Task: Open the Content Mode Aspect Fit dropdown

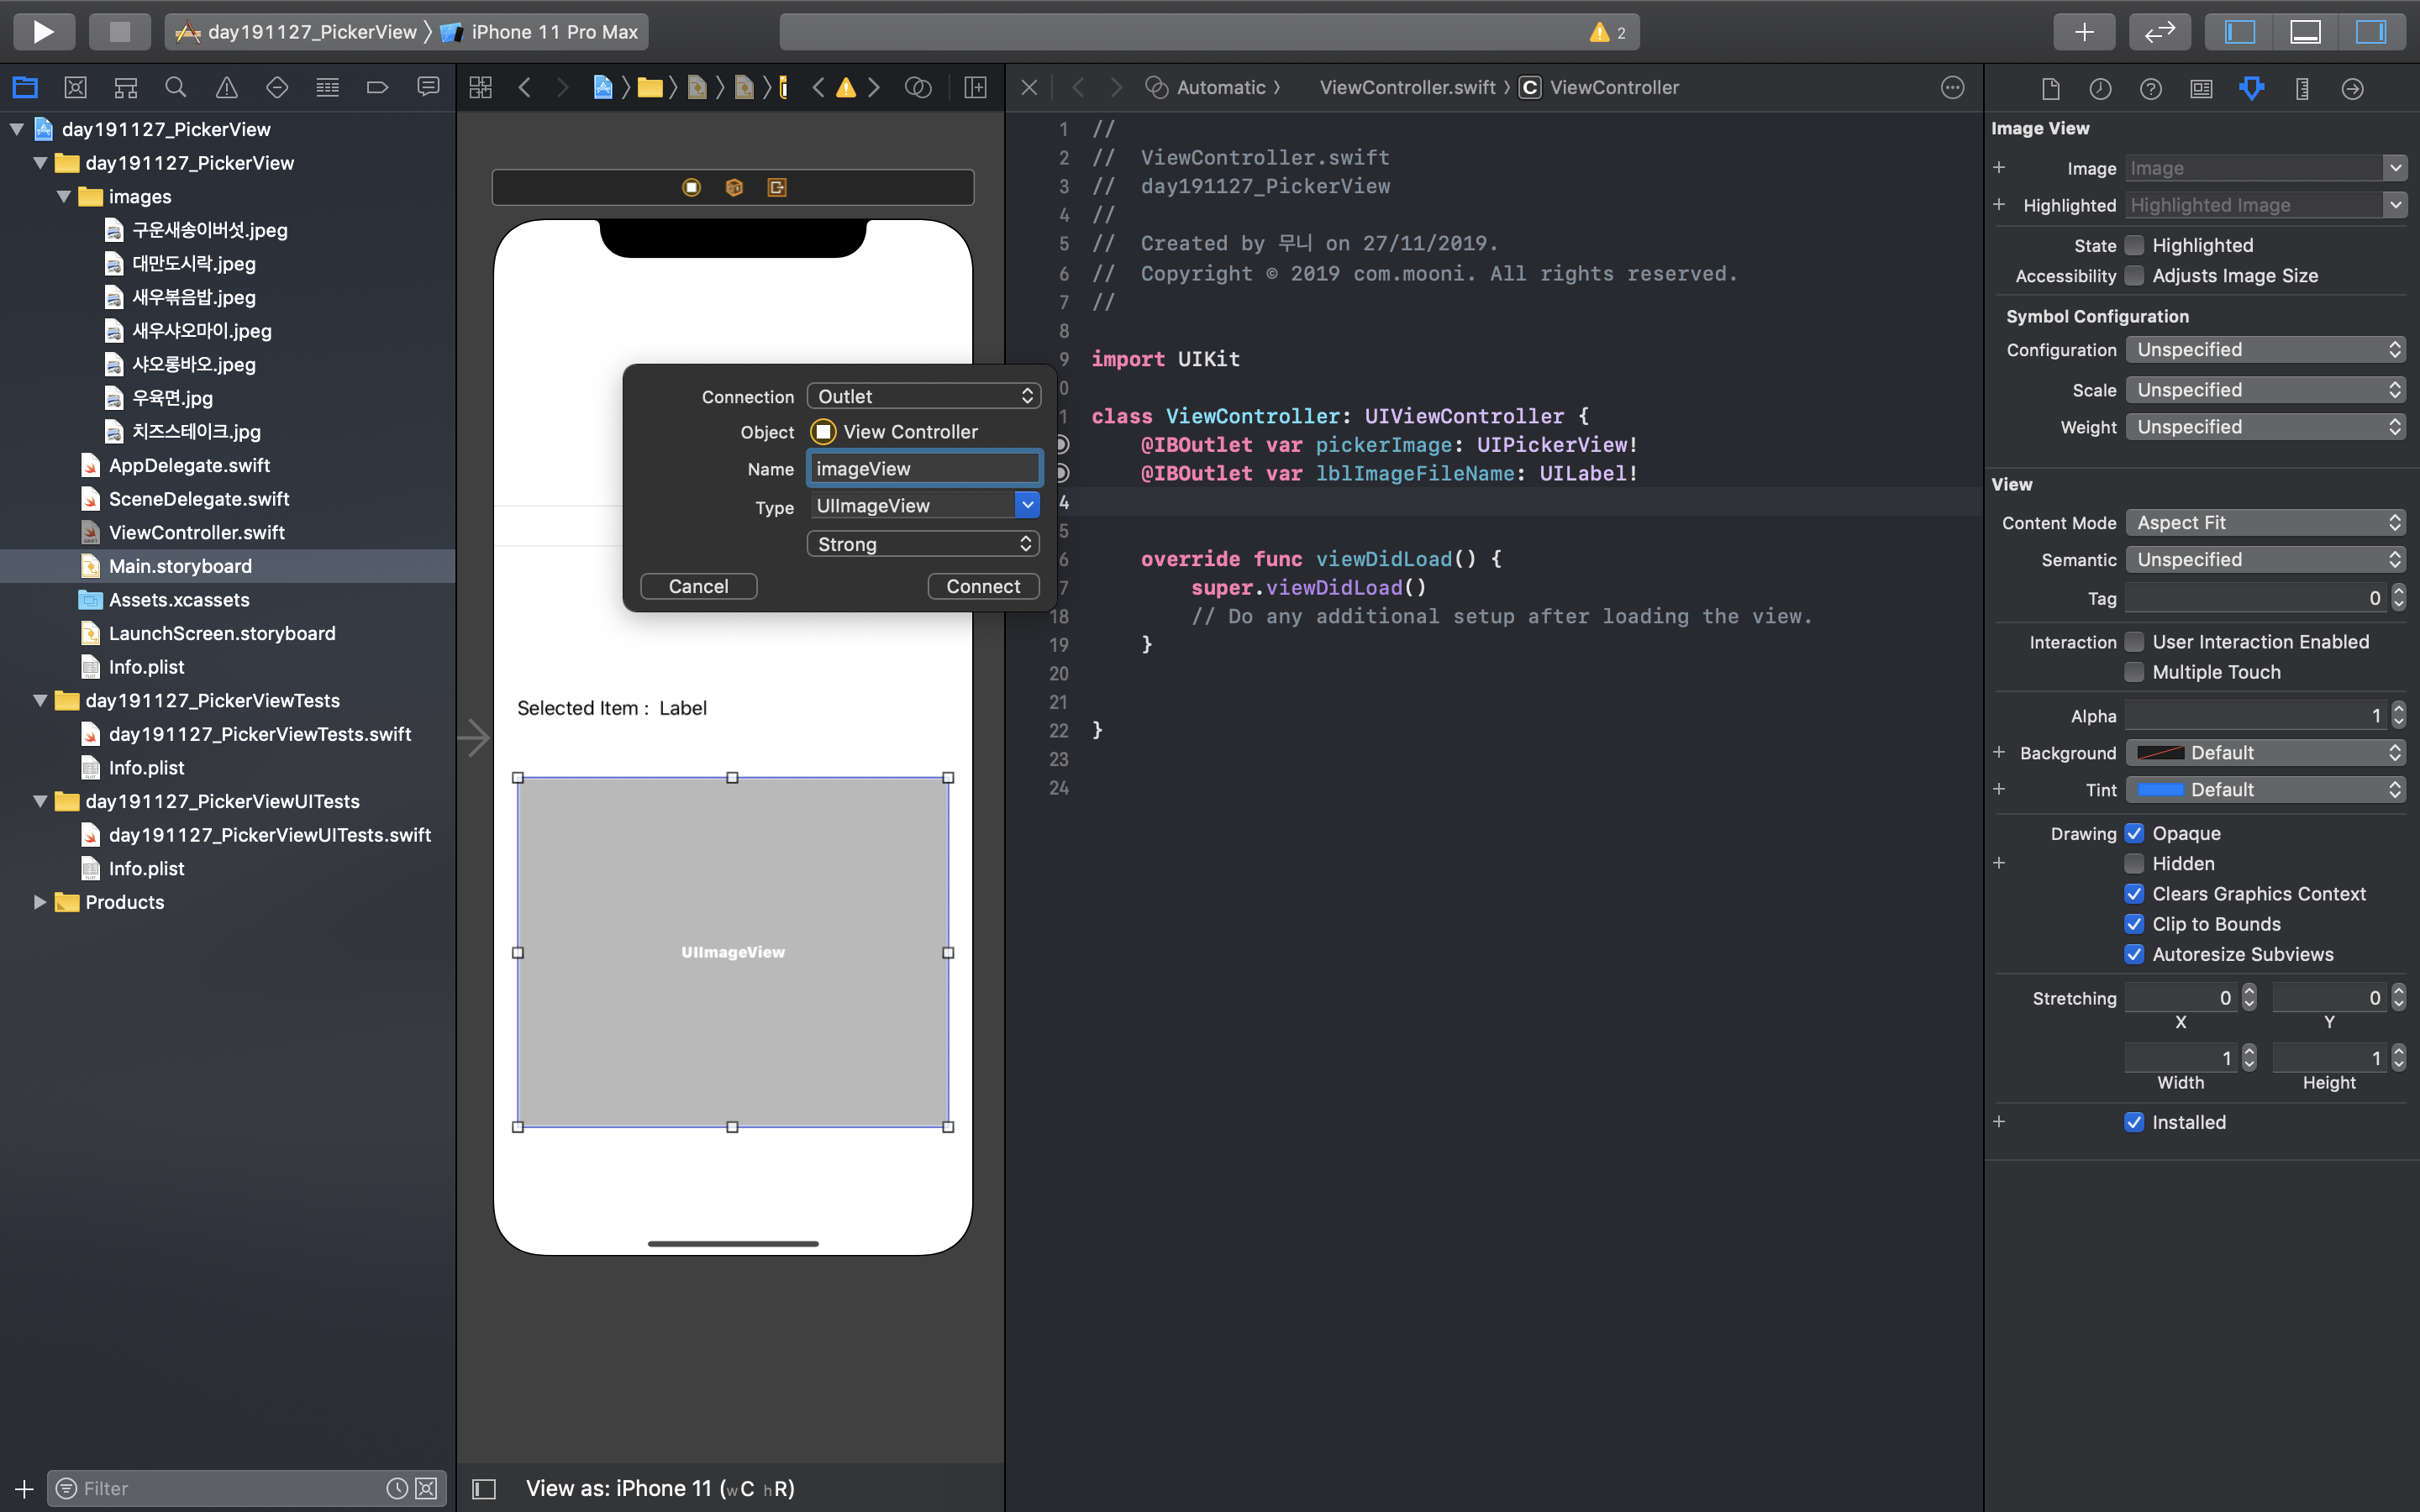Action: [x=2264, y=523]
